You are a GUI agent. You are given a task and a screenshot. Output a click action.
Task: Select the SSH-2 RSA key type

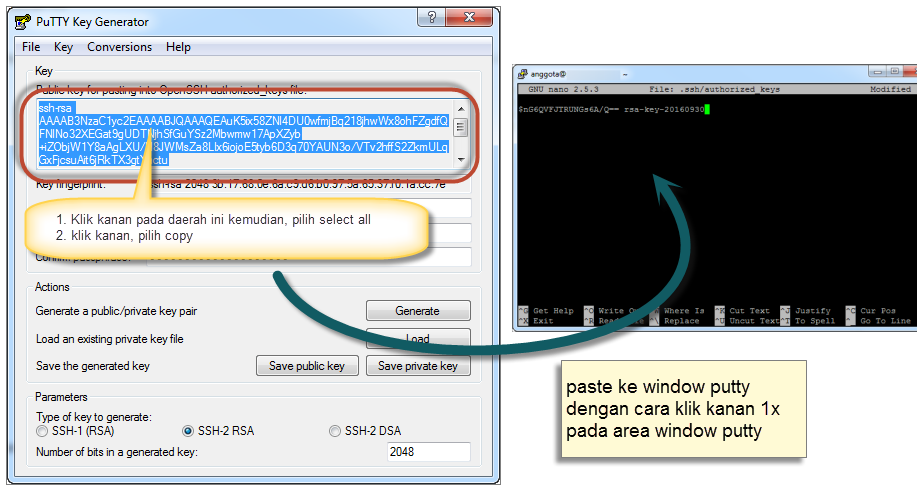[188, 431]
